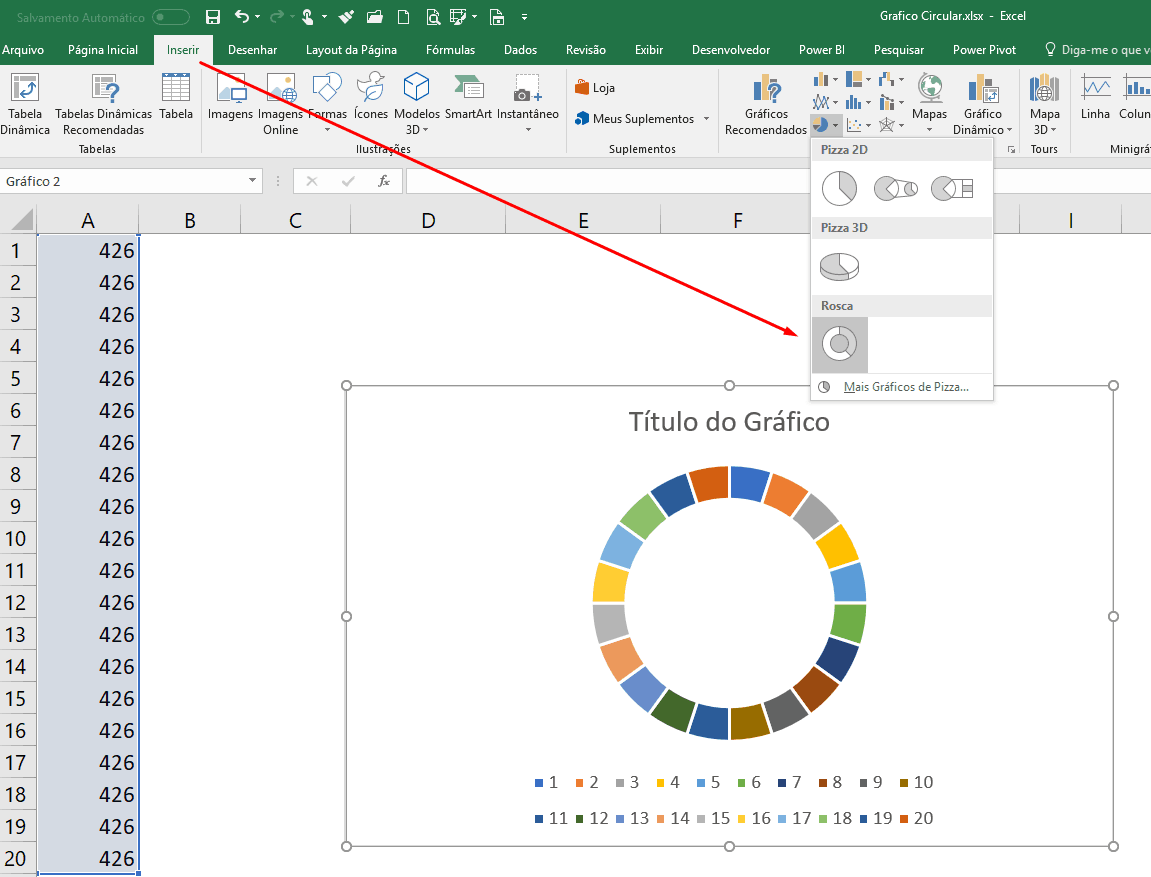Select the Rosca doughnut chart option
Image resolution: width=1151 pixels, height=877 pixels.
coord(839,344)
